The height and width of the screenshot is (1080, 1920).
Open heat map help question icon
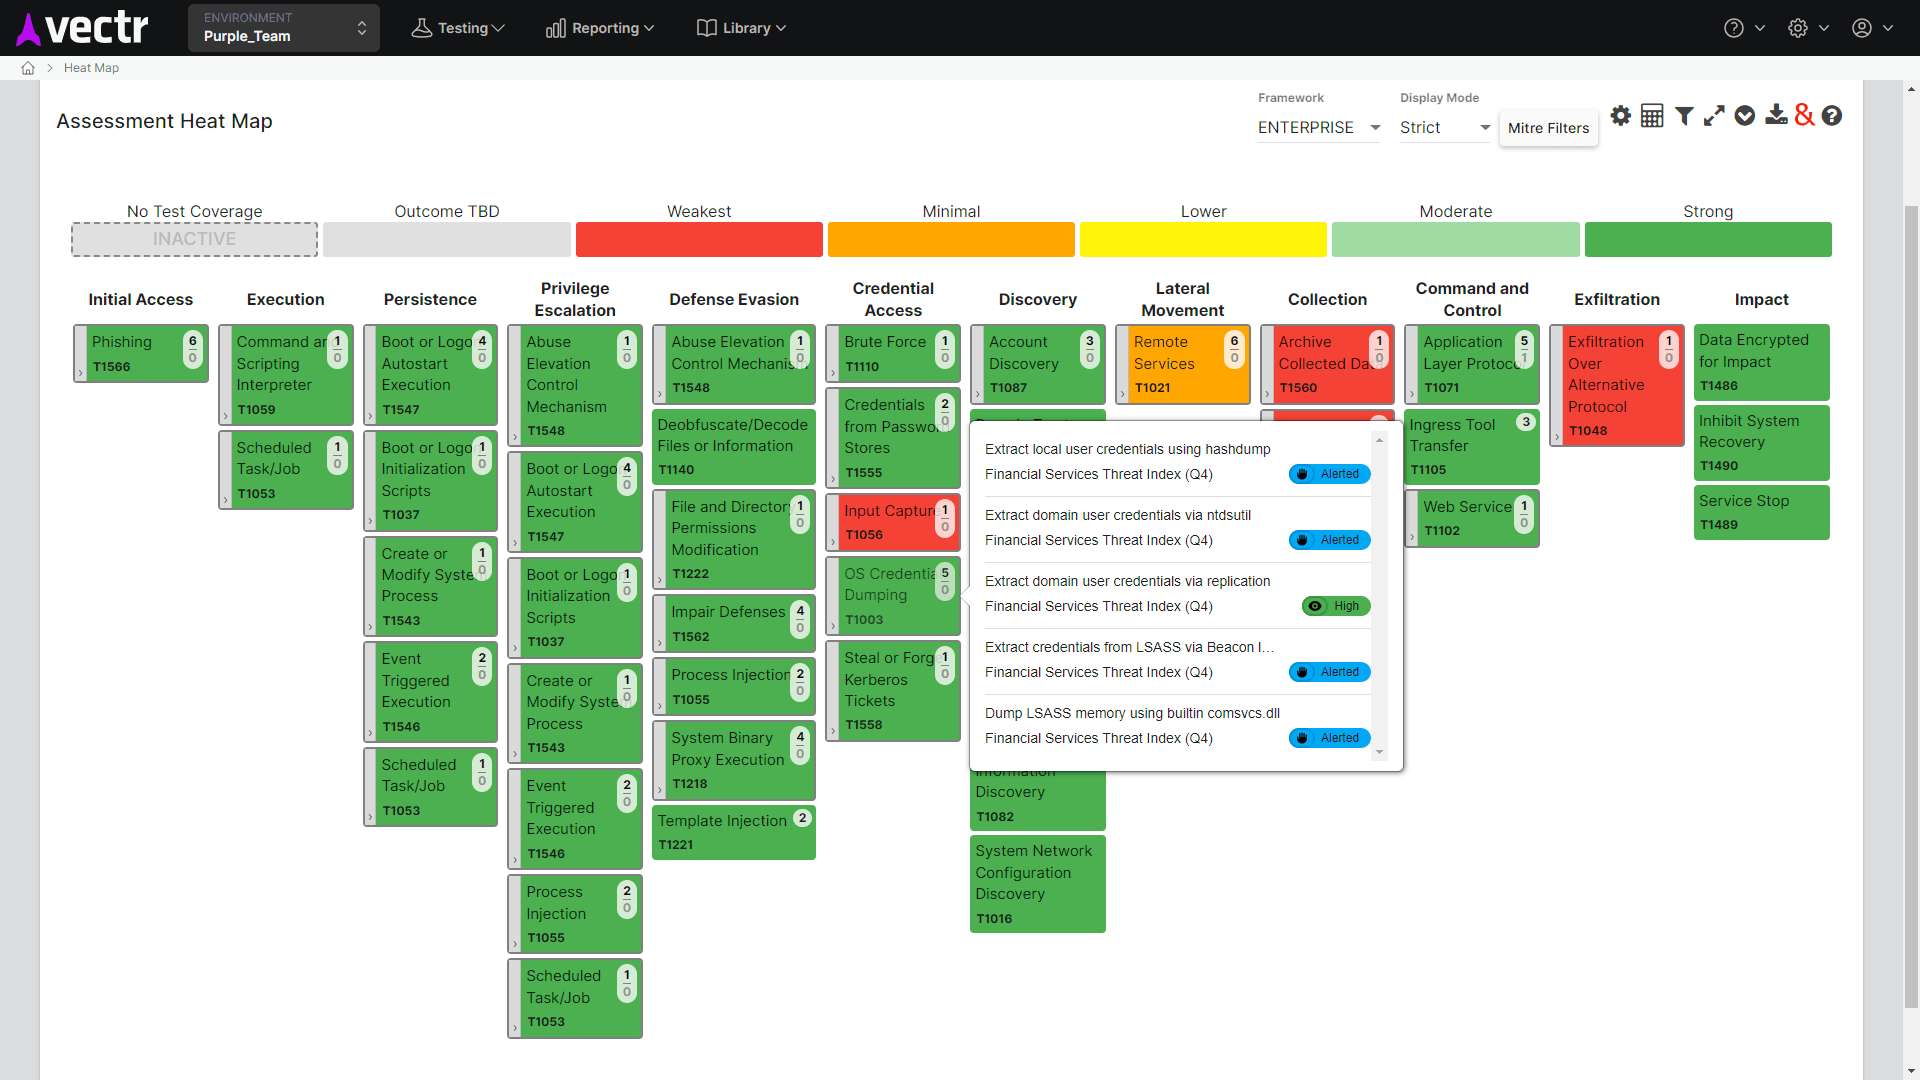coord(1832,116)
